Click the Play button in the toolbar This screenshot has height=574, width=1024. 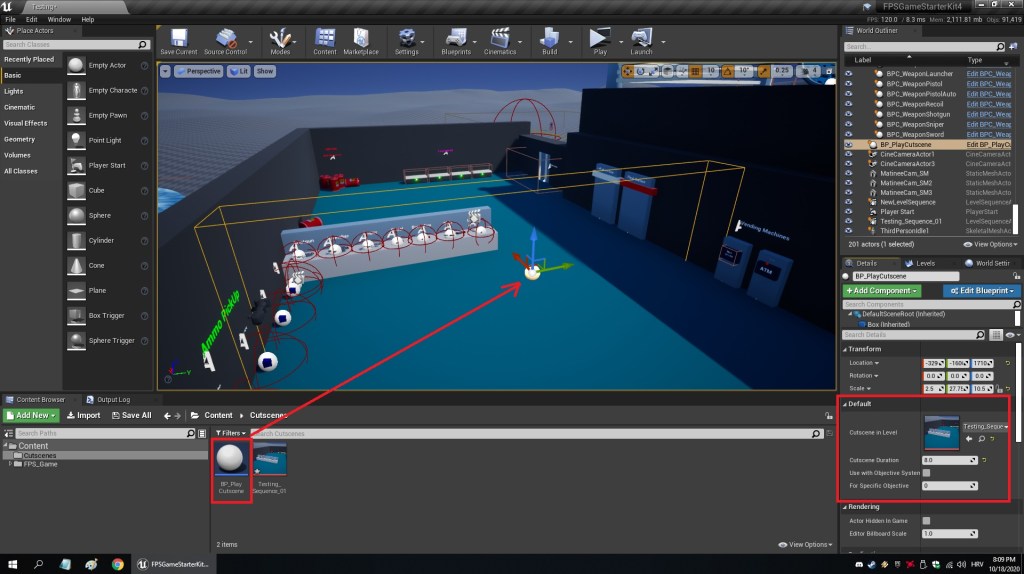pos(600,40)
